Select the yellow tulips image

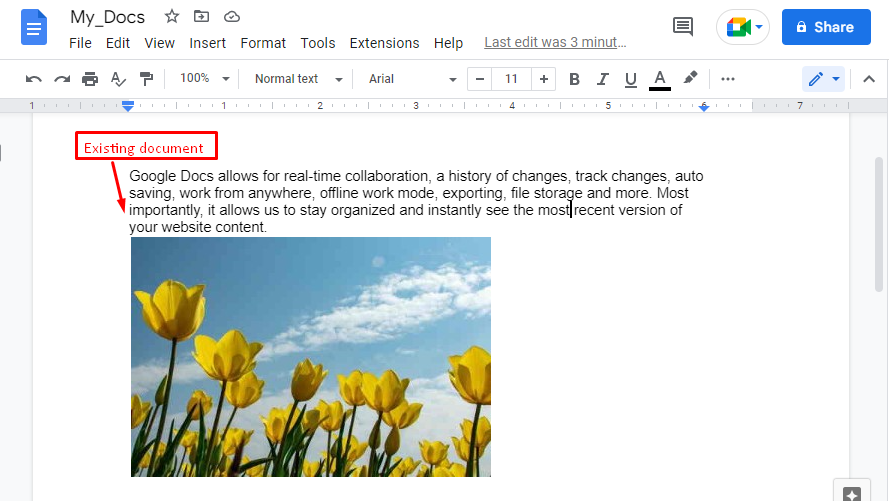pos(311,357)
